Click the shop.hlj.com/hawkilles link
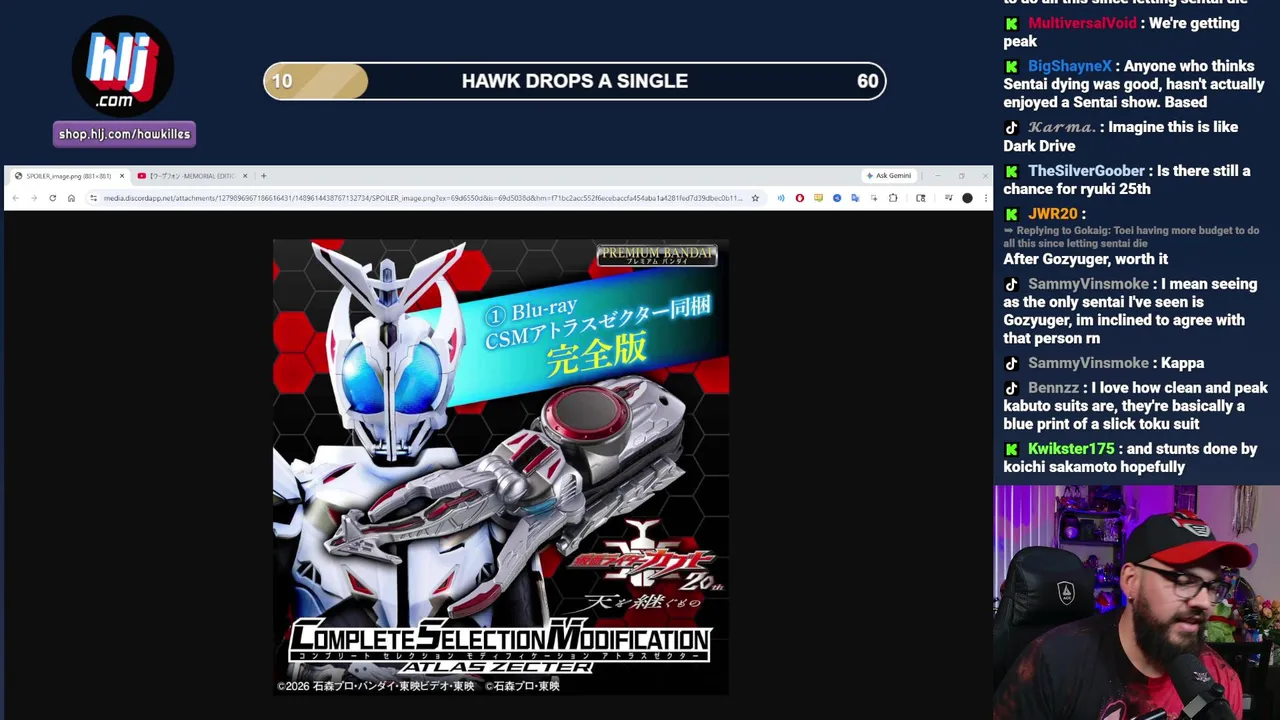Screen dimensions: 1280x720 click(x=124, y=134)
